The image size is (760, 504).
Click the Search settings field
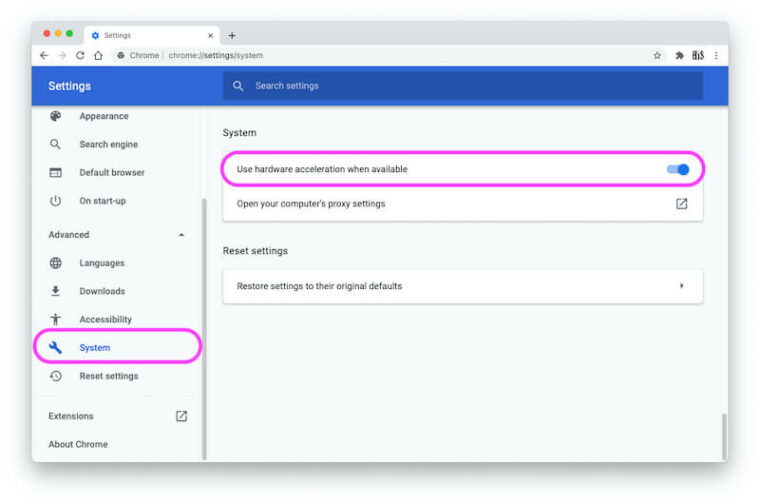460,86
